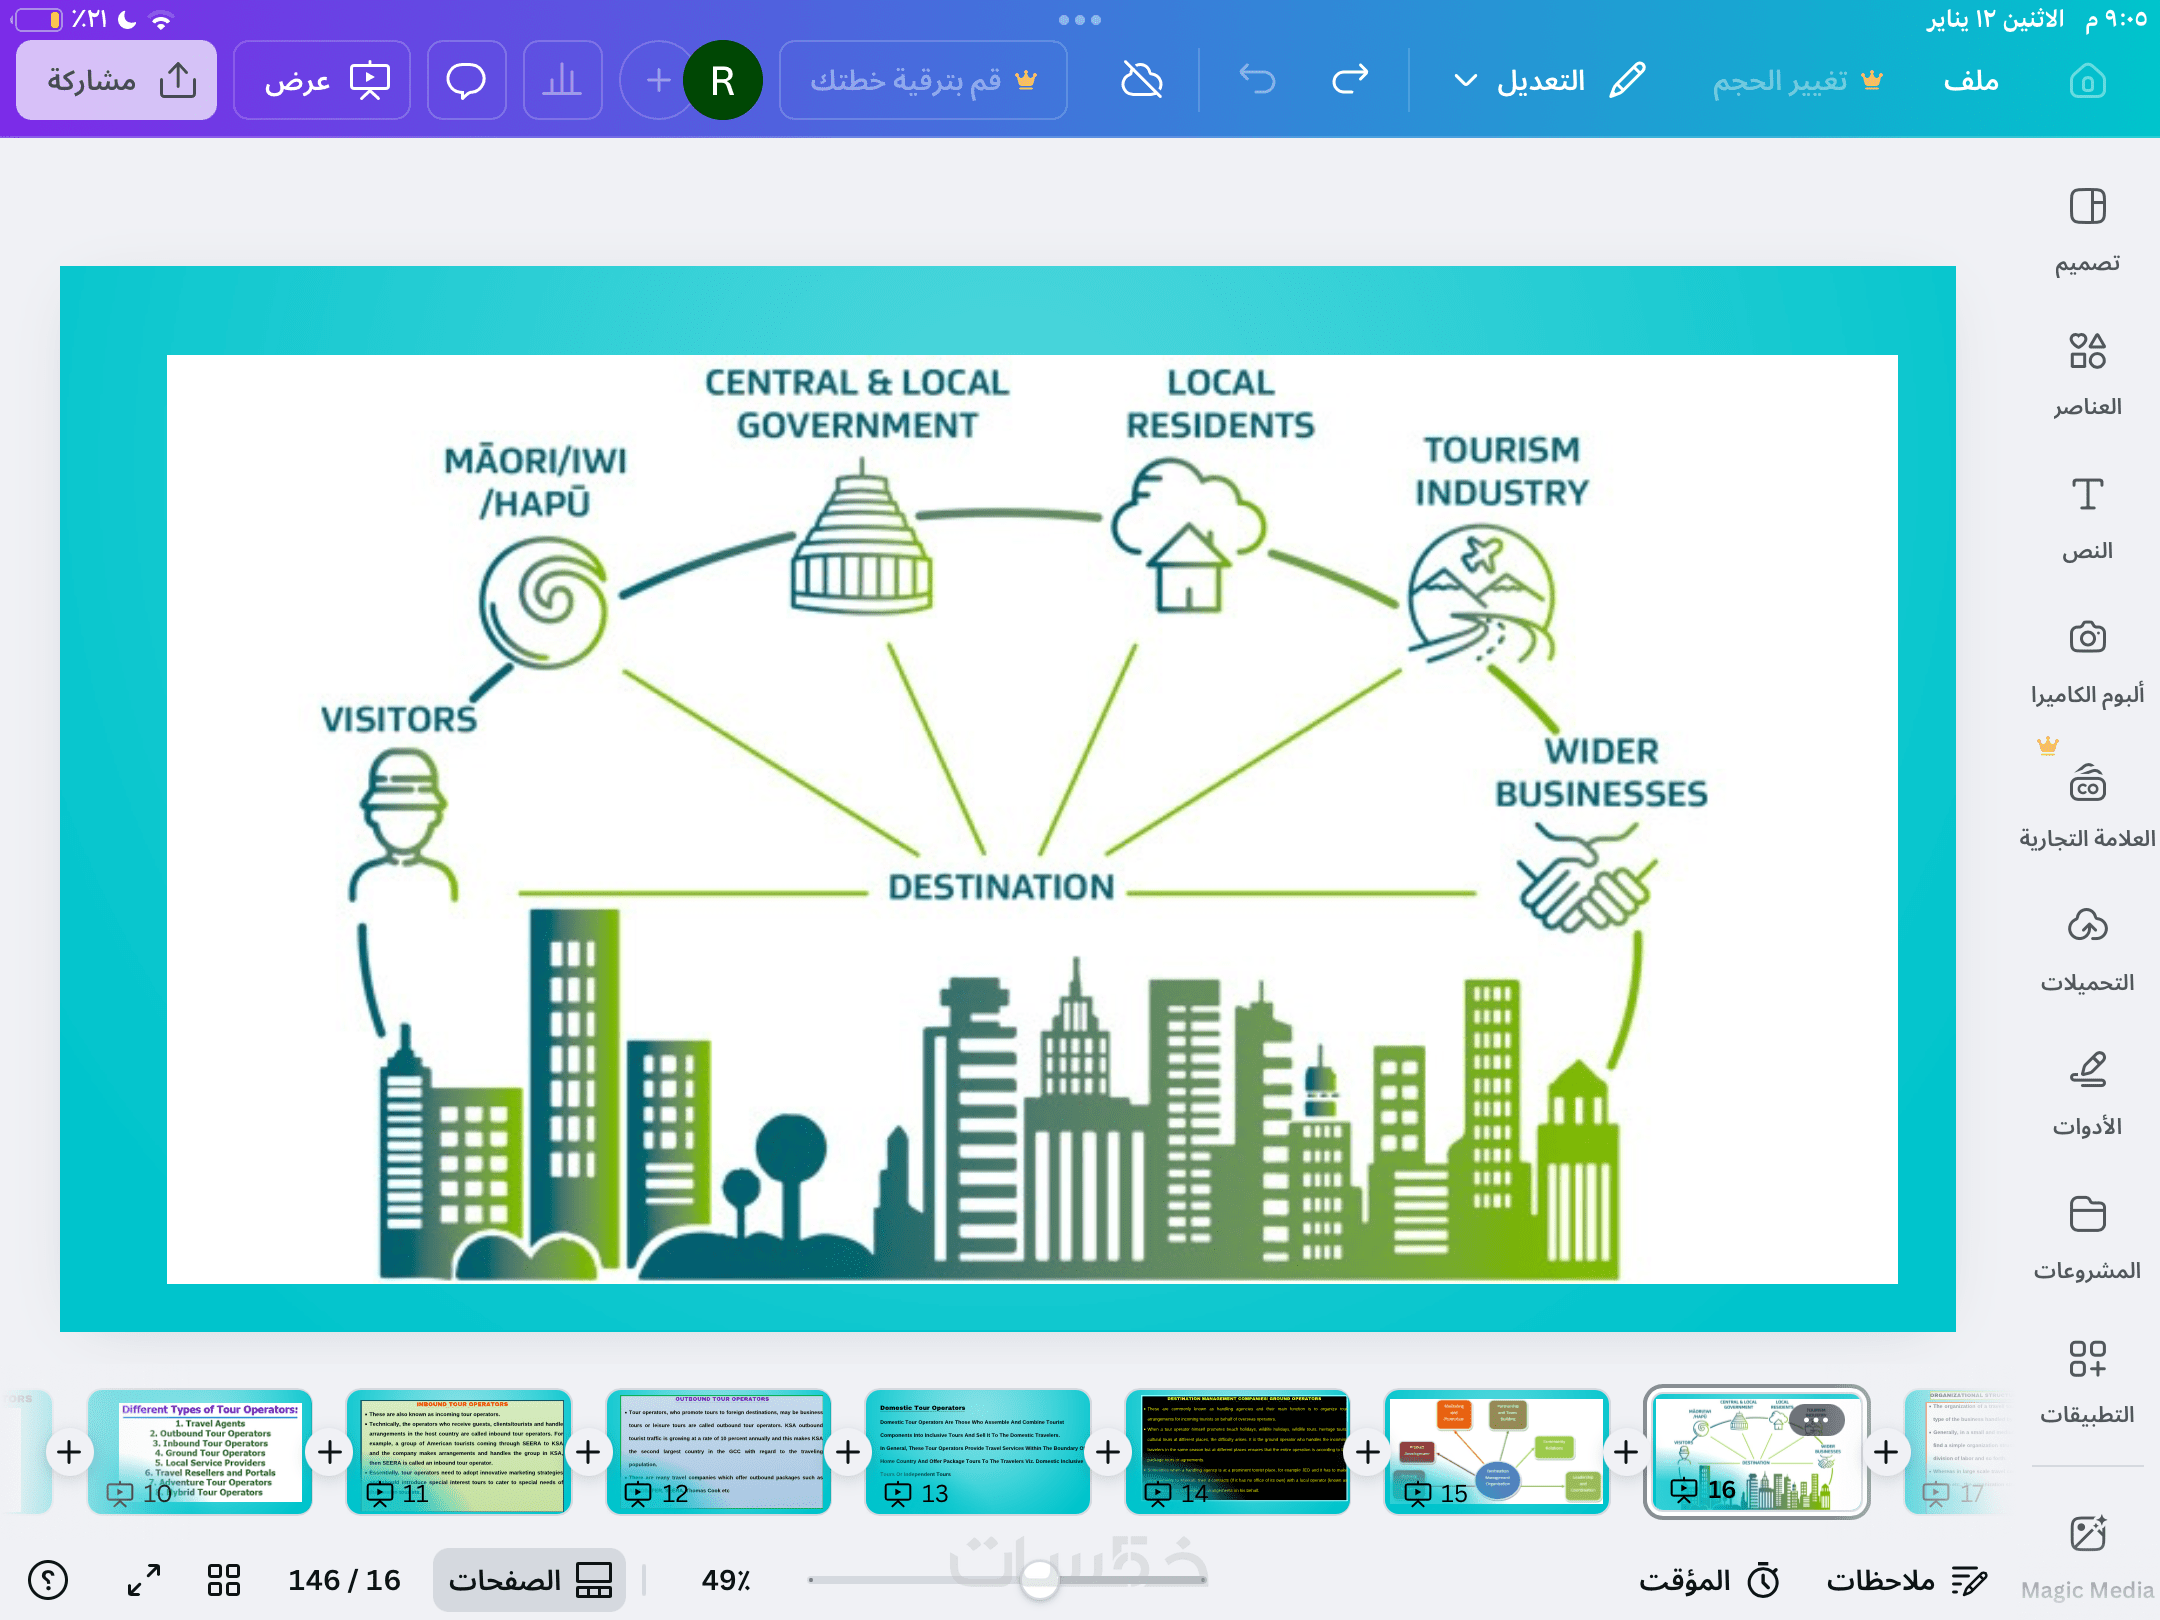The image size is (2160, 1620).
Task: Toggle fullscreen with the expand arrows
Action: pos(144,1580)
